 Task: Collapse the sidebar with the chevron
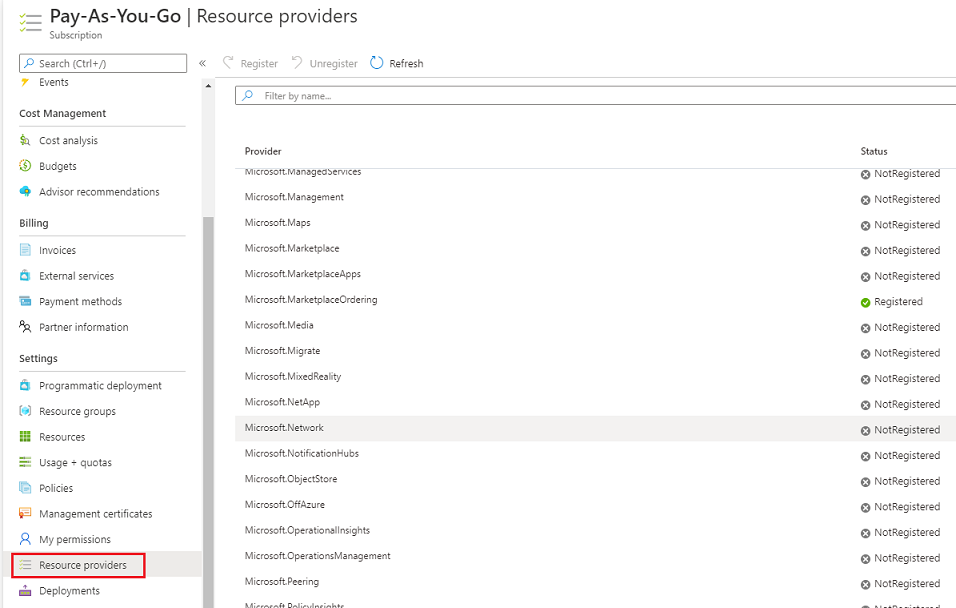pos(201,63)
